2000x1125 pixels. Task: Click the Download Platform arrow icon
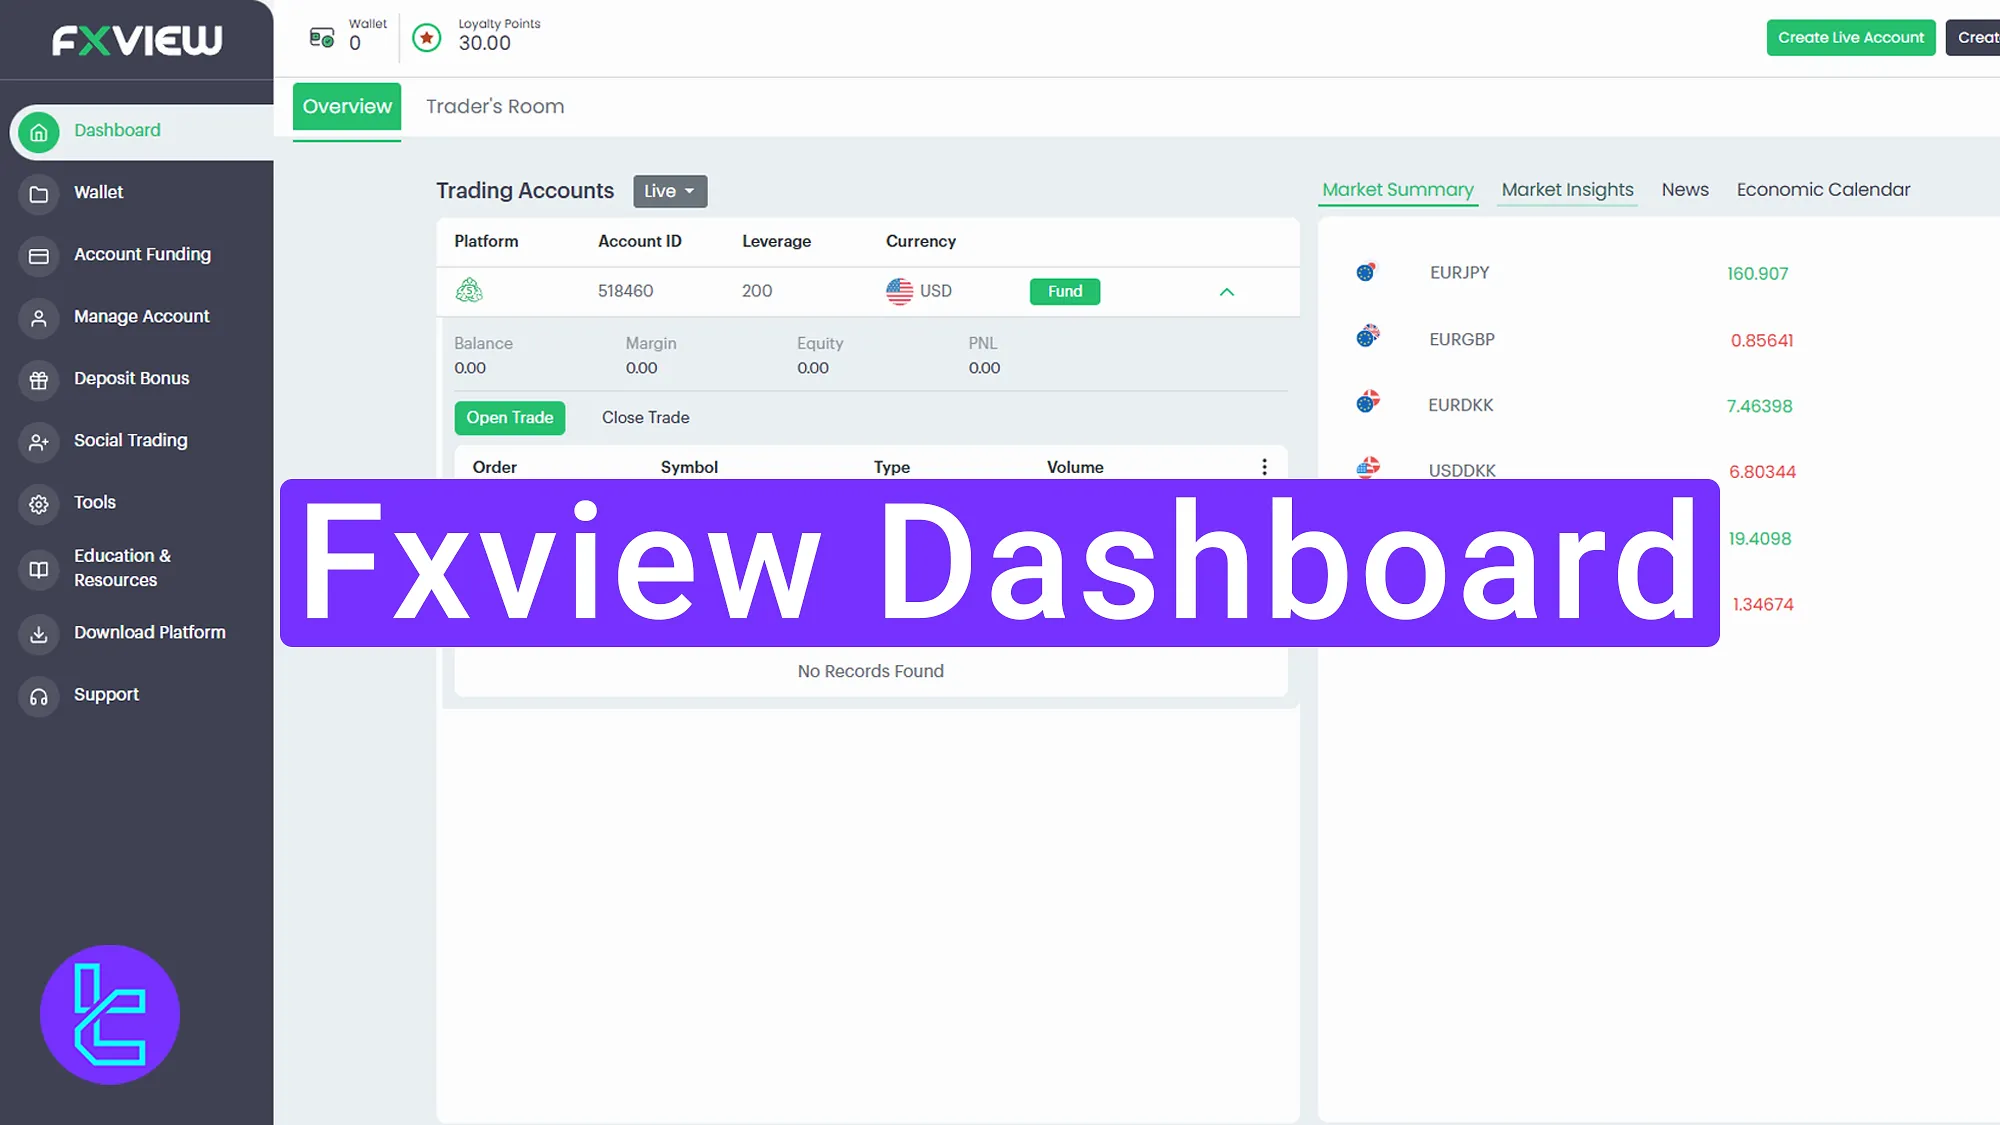click(x=39, y=634)
